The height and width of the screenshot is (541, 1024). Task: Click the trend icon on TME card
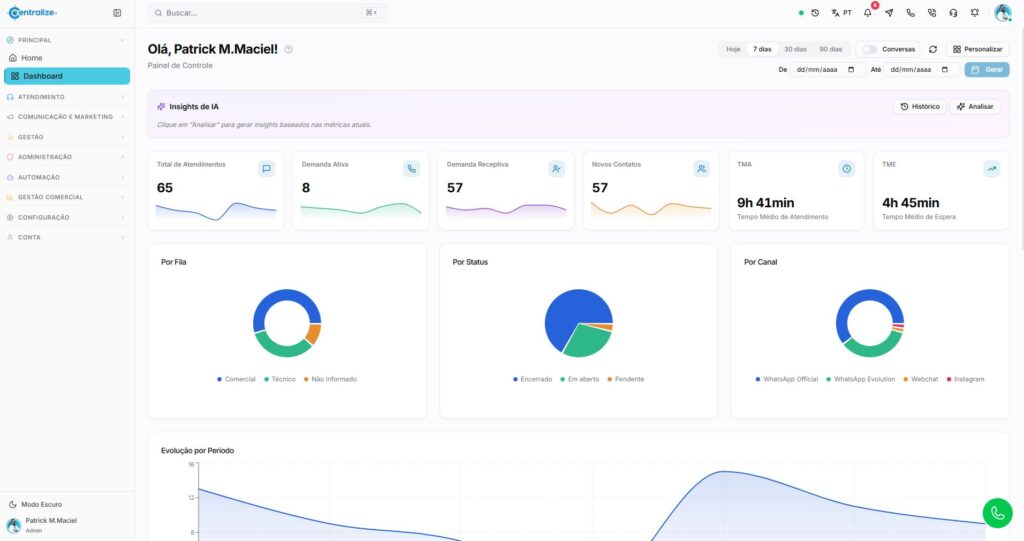point(991,169)
